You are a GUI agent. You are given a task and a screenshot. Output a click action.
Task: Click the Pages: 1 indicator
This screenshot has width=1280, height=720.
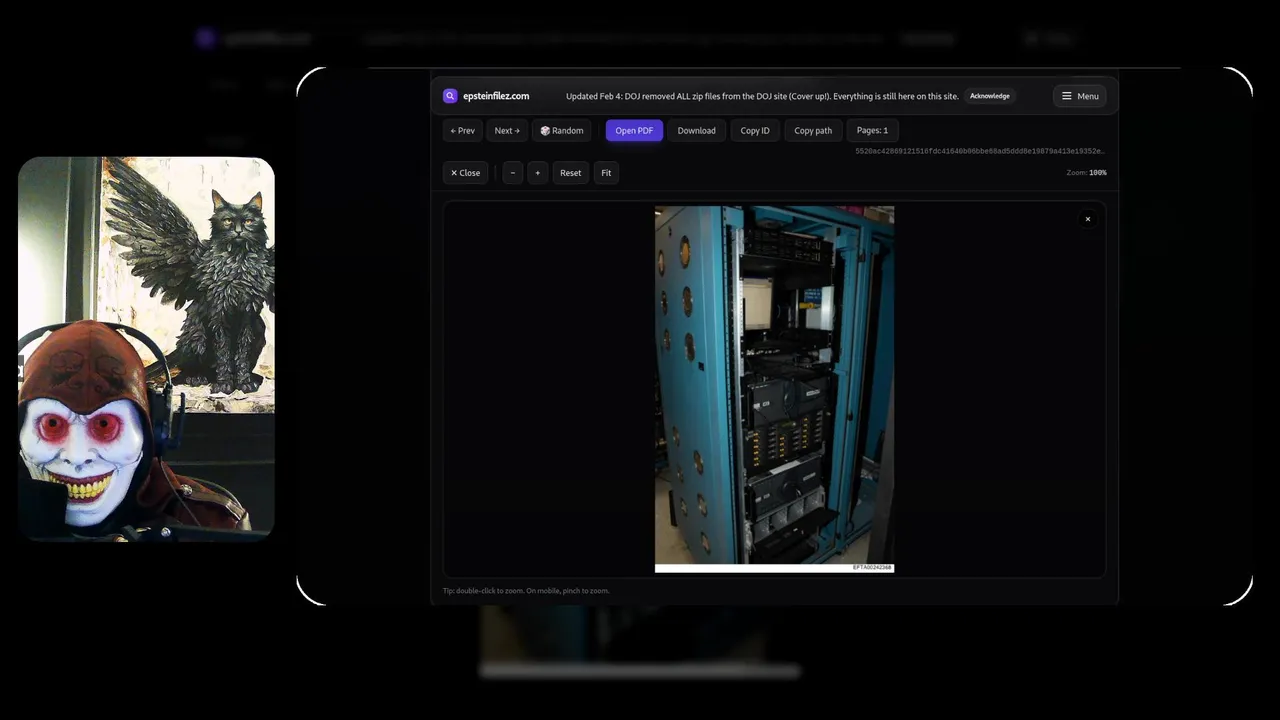pos(872,130)
